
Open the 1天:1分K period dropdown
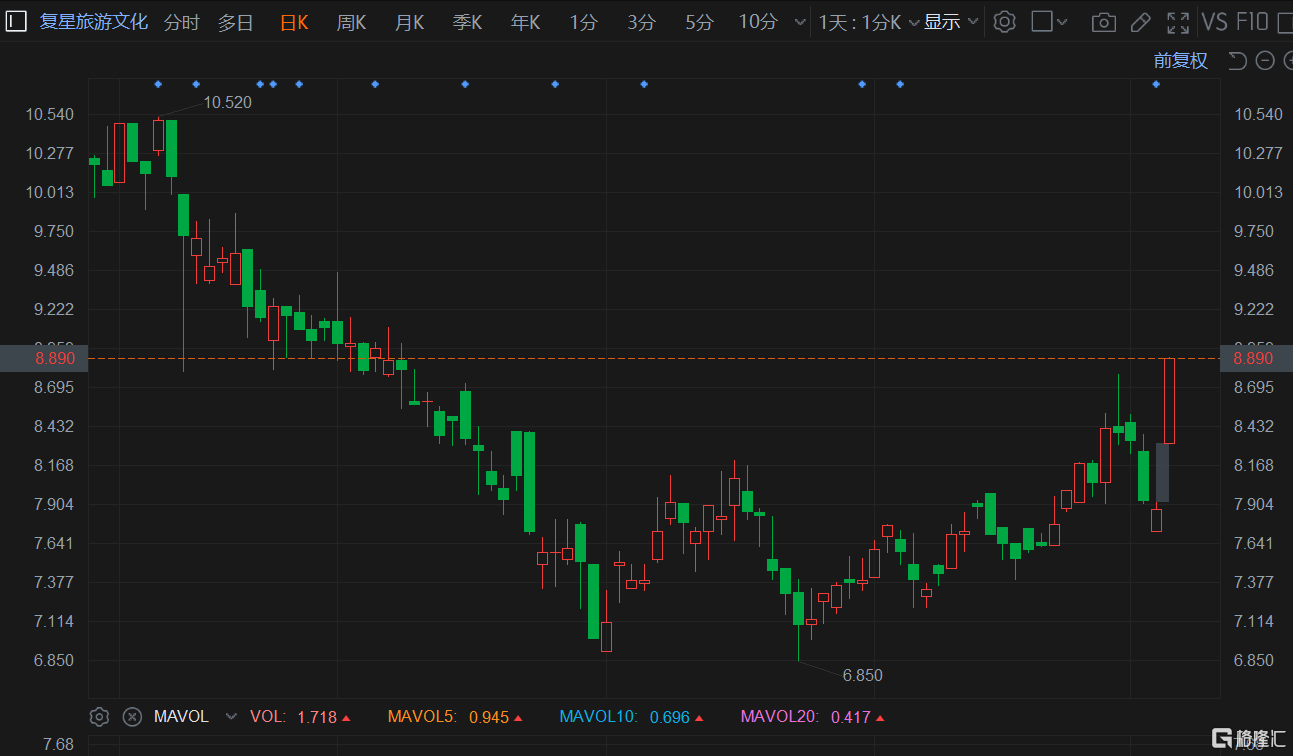tap(868, 22)
